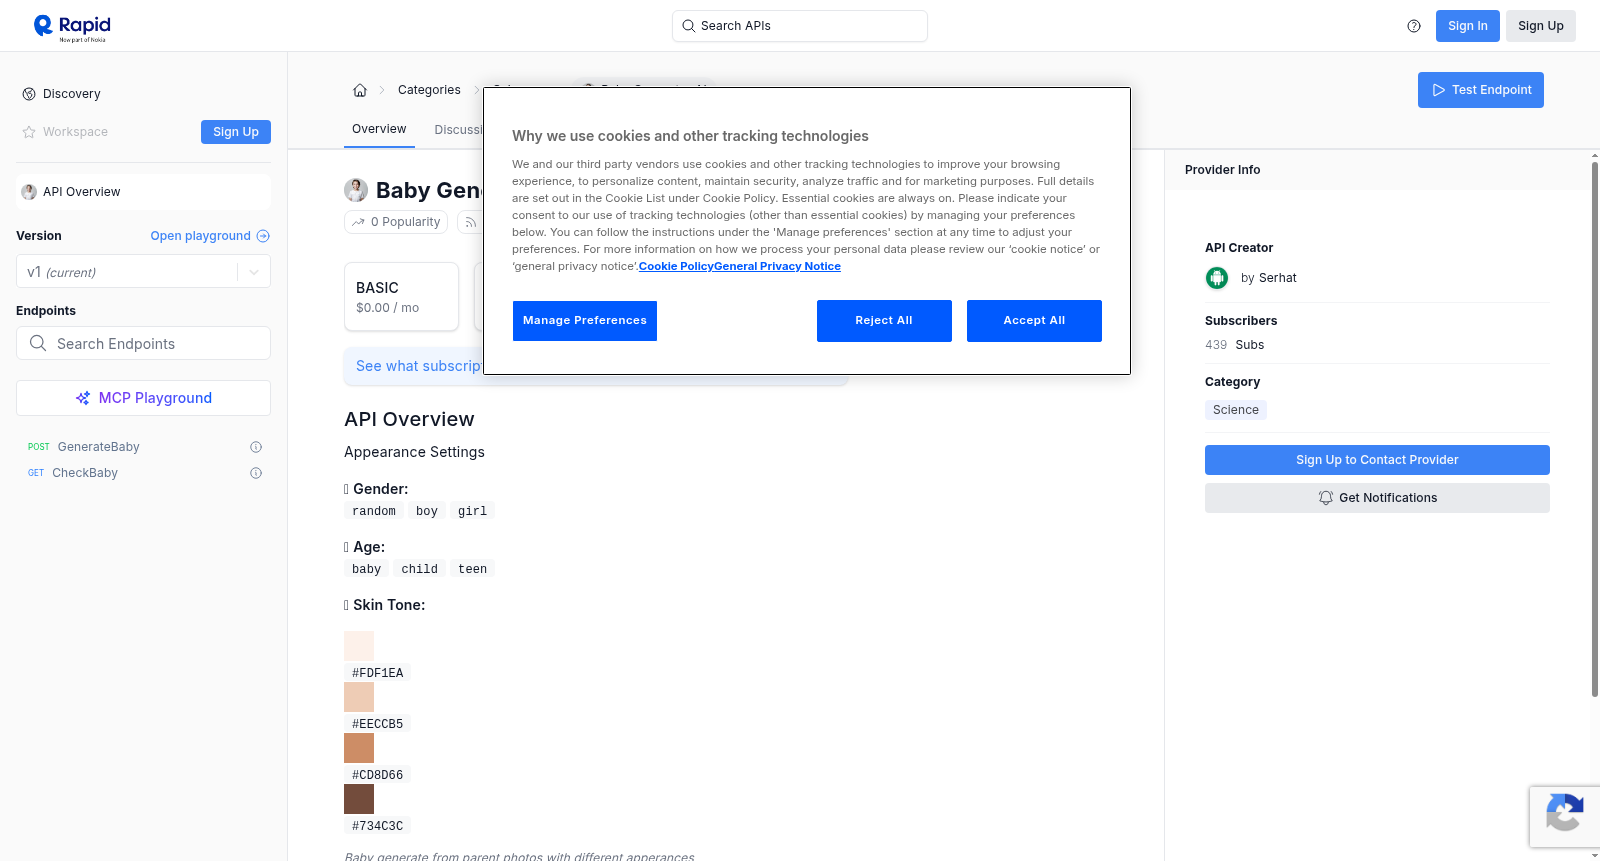Screen dimensions: 1600x861
Task: Click the Workspace star icon
Action: pos(29,132)
